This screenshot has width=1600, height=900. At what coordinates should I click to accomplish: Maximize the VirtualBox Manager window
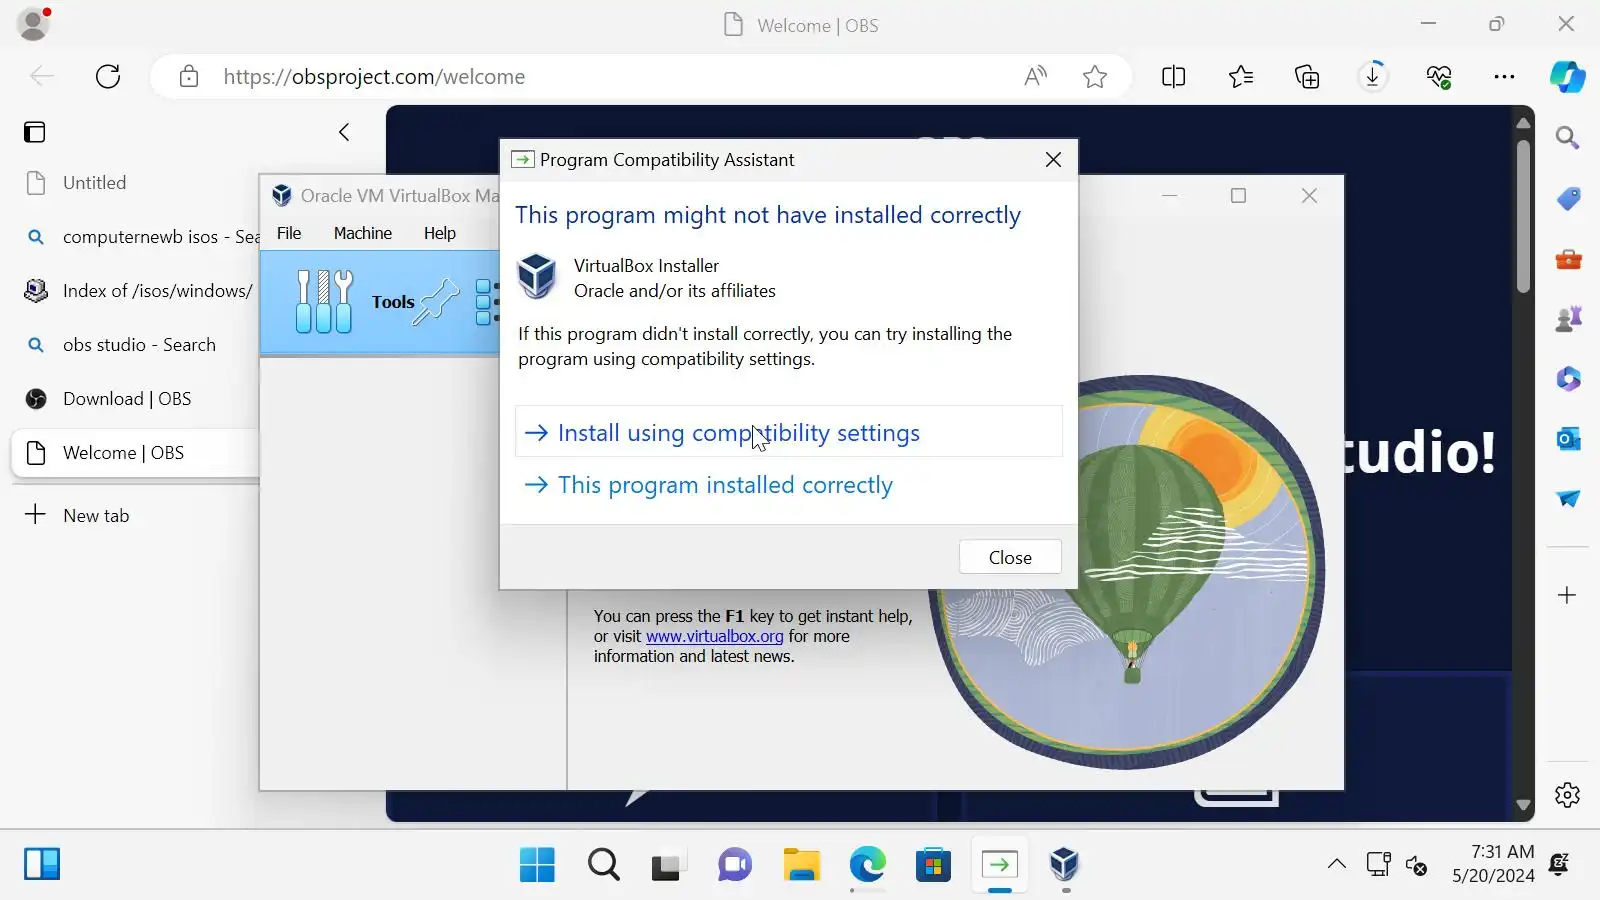coord(1239,196)
